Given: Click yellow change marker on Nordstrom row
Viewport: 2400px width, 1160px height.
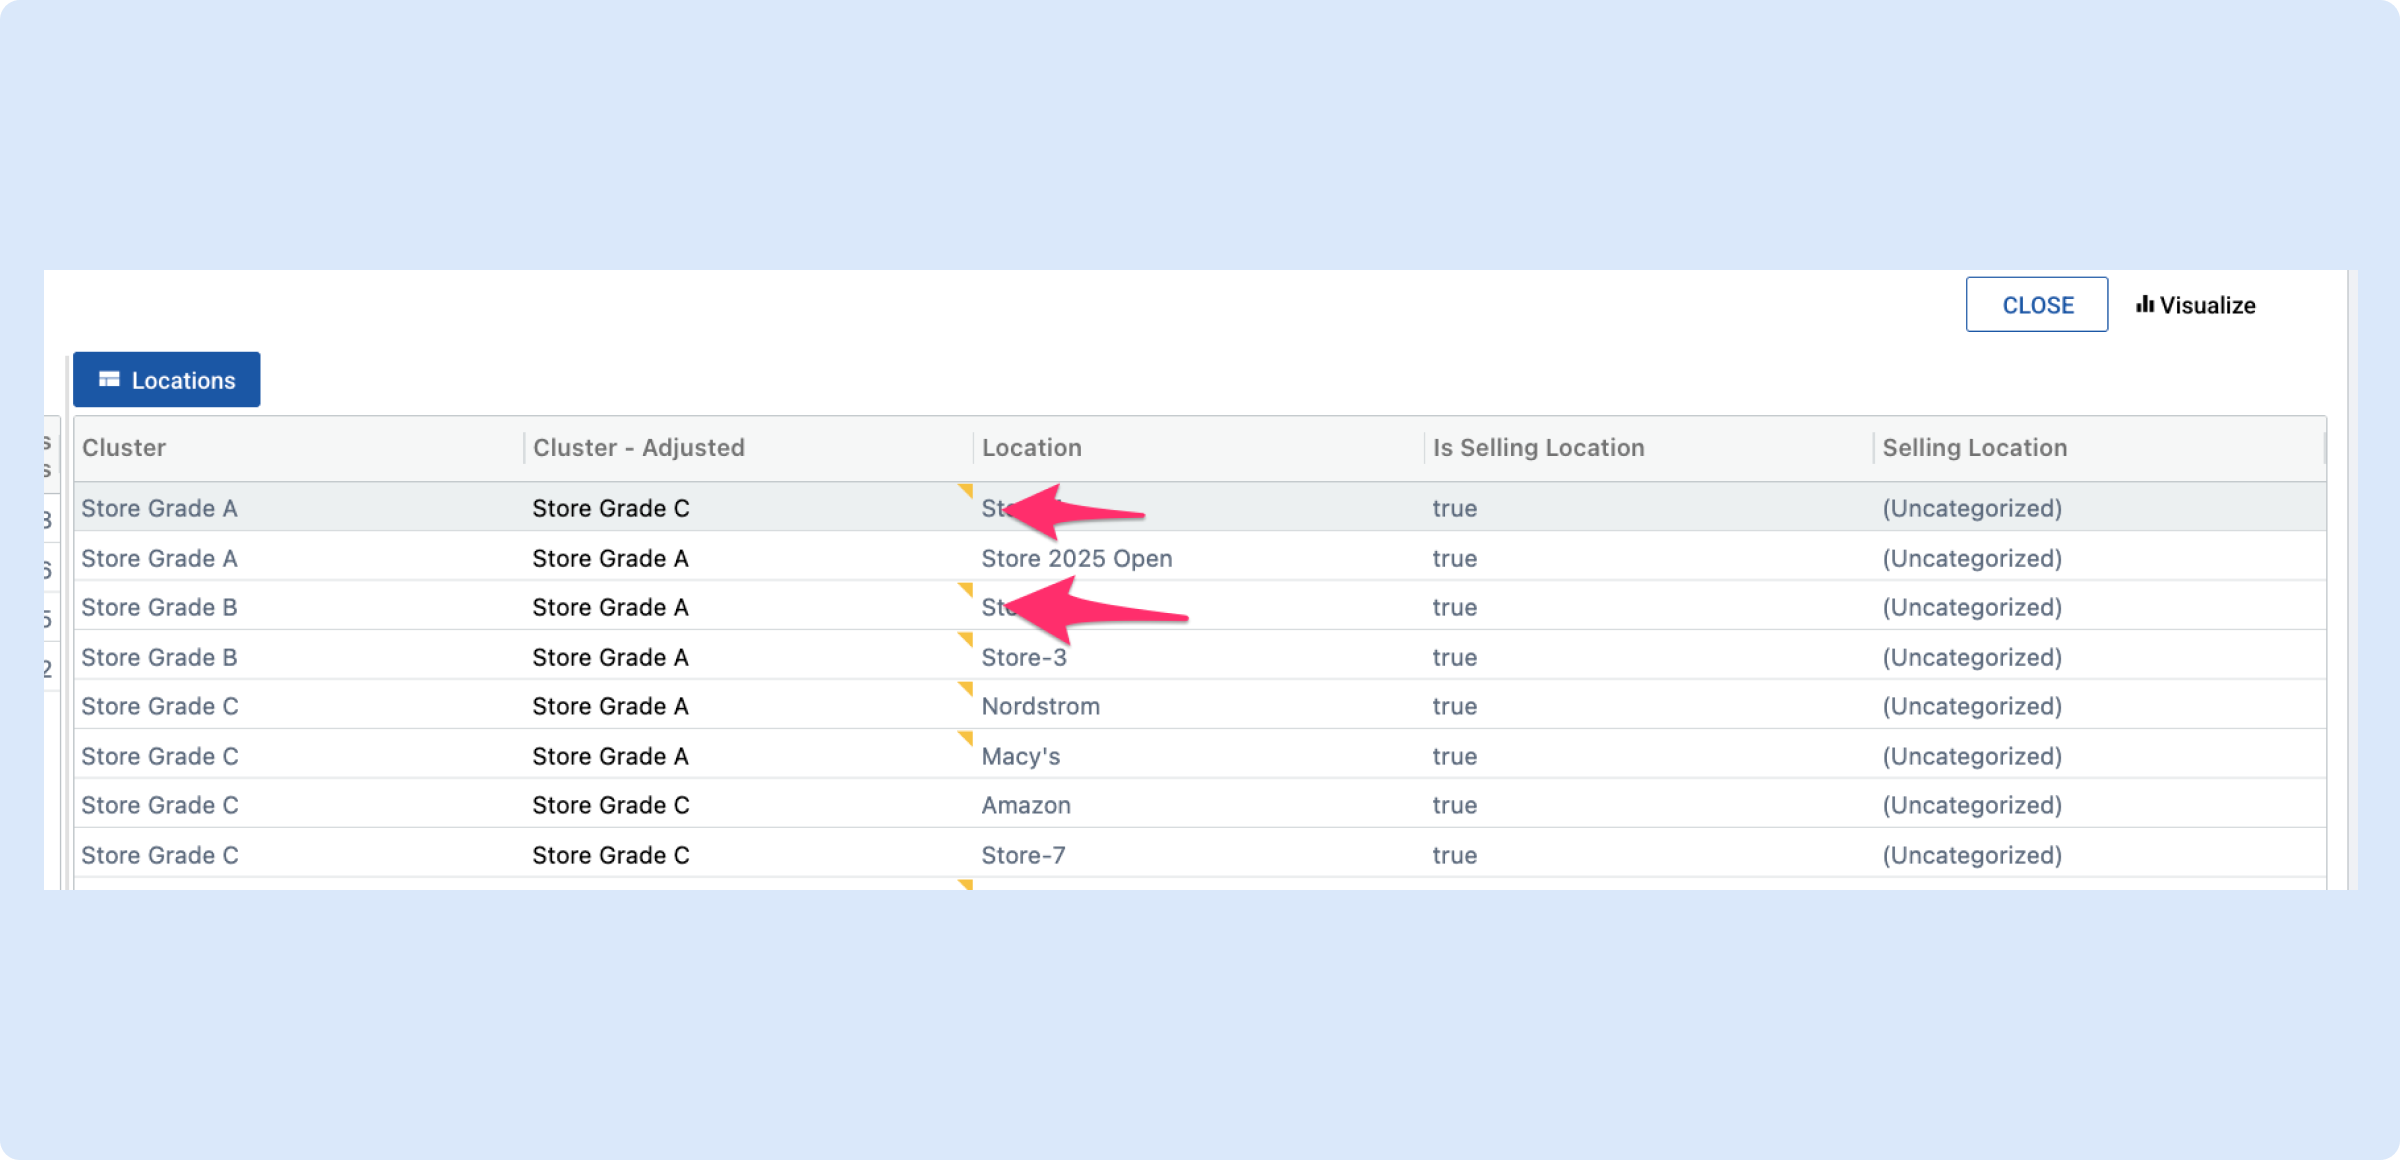Looking at the screenshot, I should [x=966, y=688].
